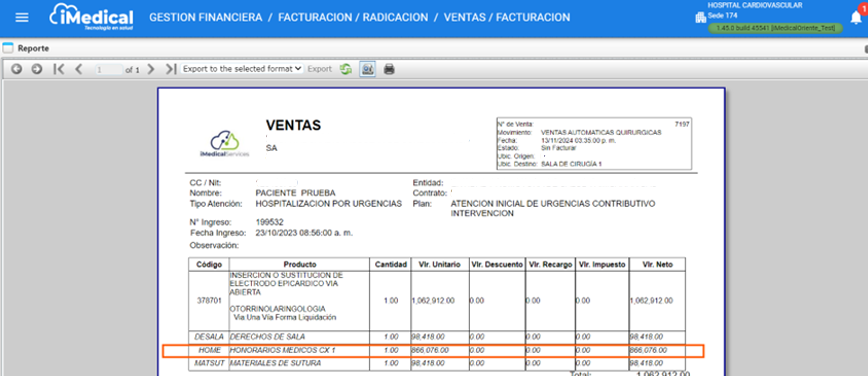The image size is (868, 376).
Task: Go to next report page
Action: click(151, 69)
